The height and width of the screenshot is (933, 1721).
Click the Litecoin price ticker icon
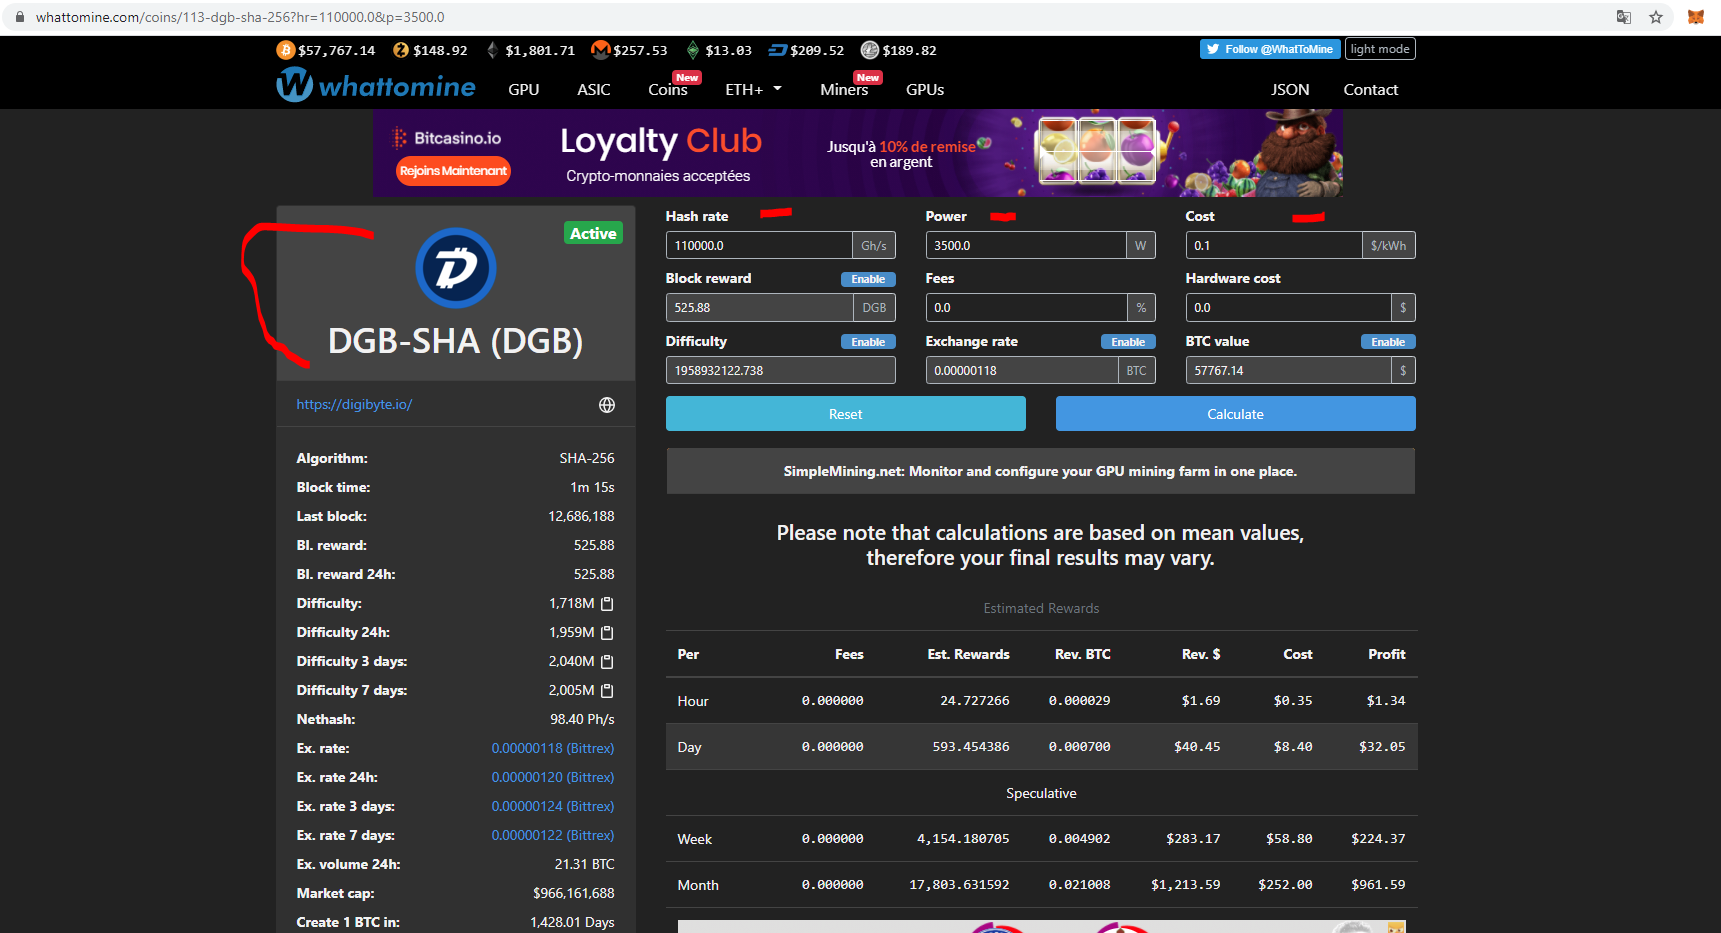(x=870, y=50)
